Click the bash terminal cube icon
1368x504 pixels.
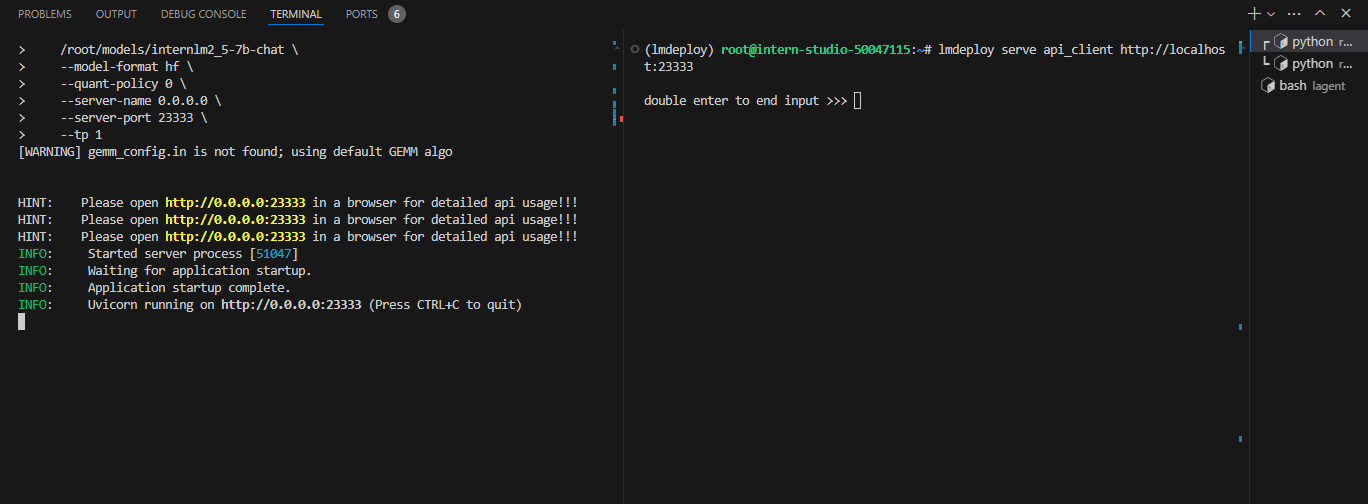pyautogui.click(x=1267, y=86)
